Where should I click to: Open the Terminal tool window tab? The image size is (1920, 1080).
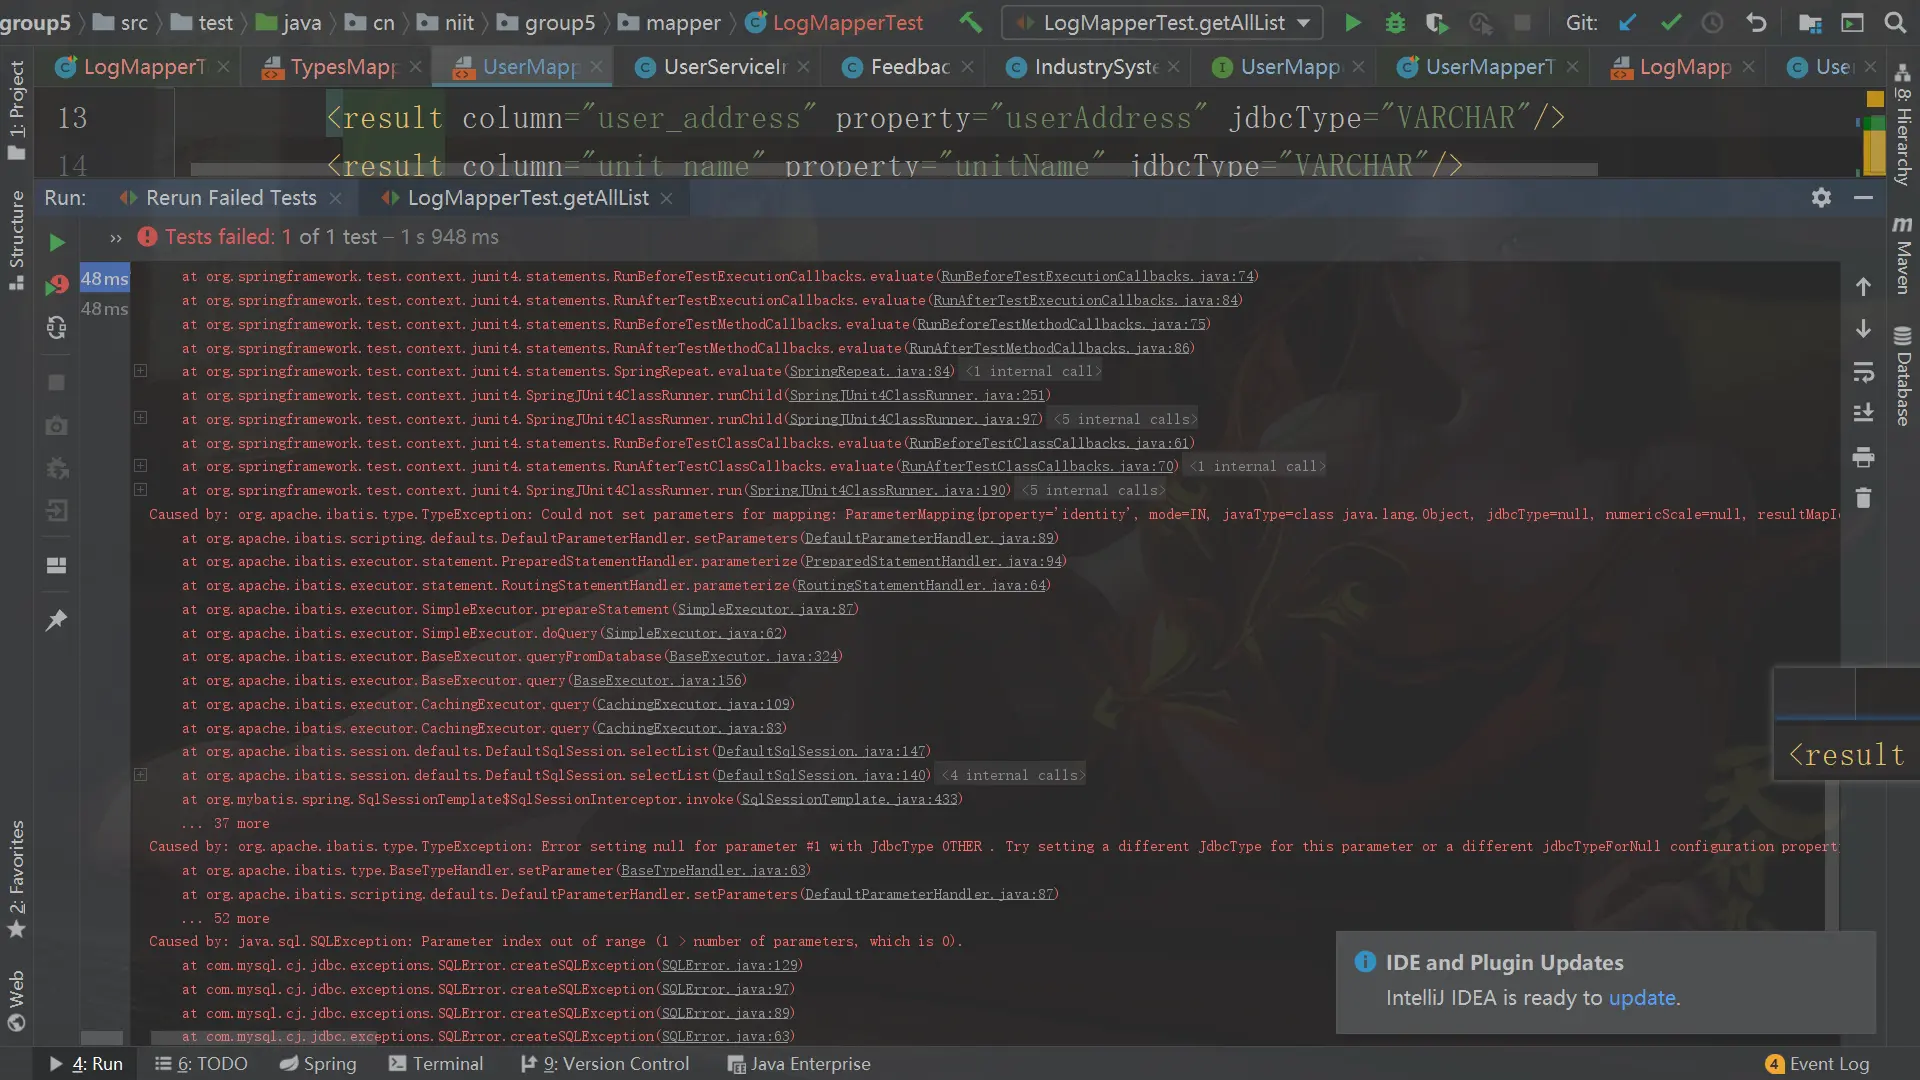click(436, 1064)
